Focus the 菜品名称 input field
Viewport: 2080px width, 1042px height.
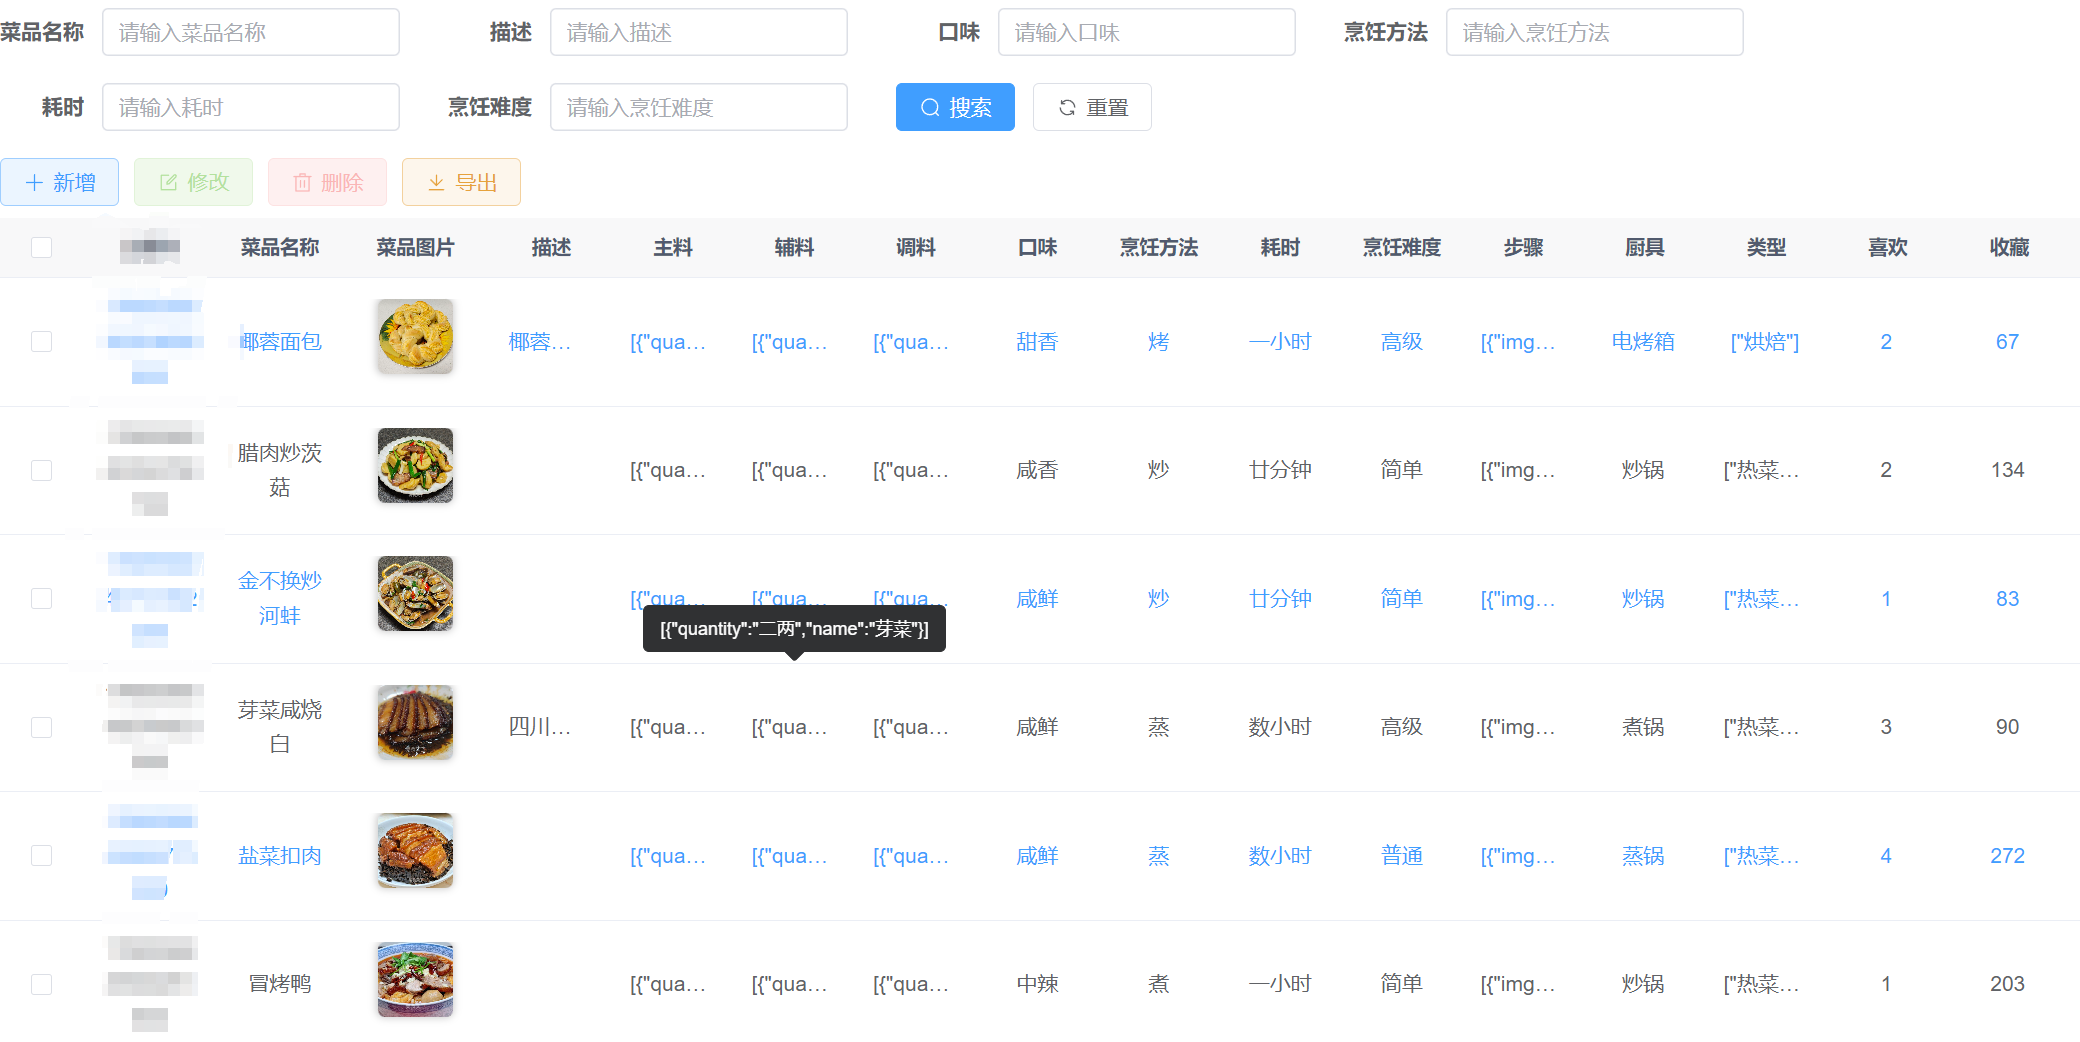click(x=251, y=32)
